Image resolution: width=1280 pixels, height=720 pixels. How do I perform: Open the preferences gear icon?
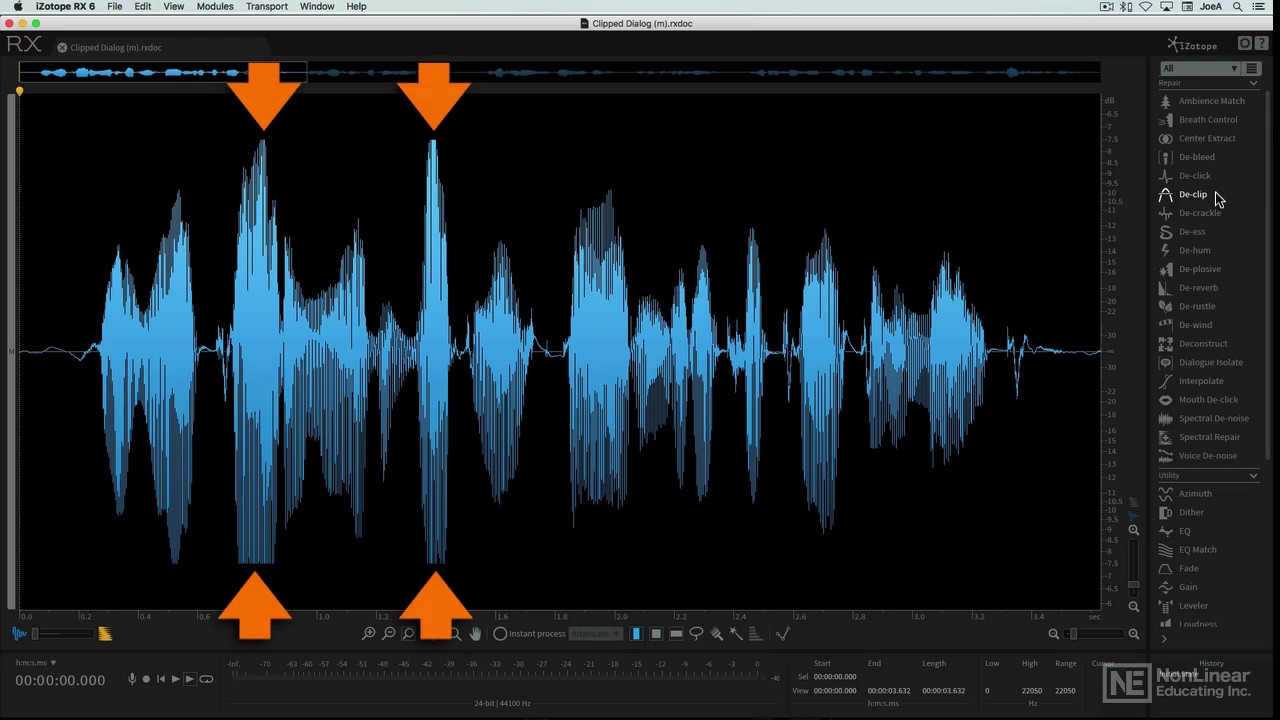click(x=1245, y=44)
